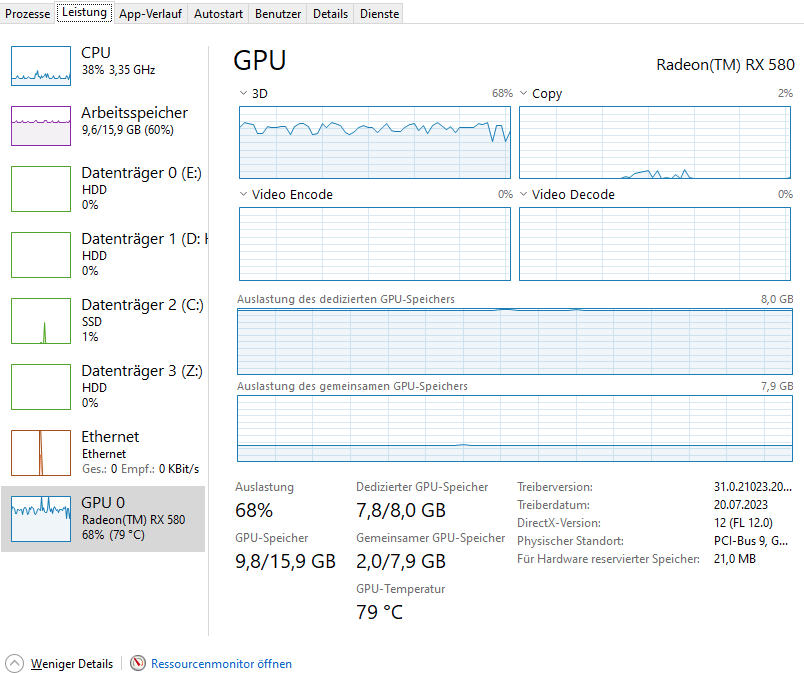The image size is (804, 673).
Task: Open Arbeitsspeicher memory graph in sidebar
Action: point(41,126)
